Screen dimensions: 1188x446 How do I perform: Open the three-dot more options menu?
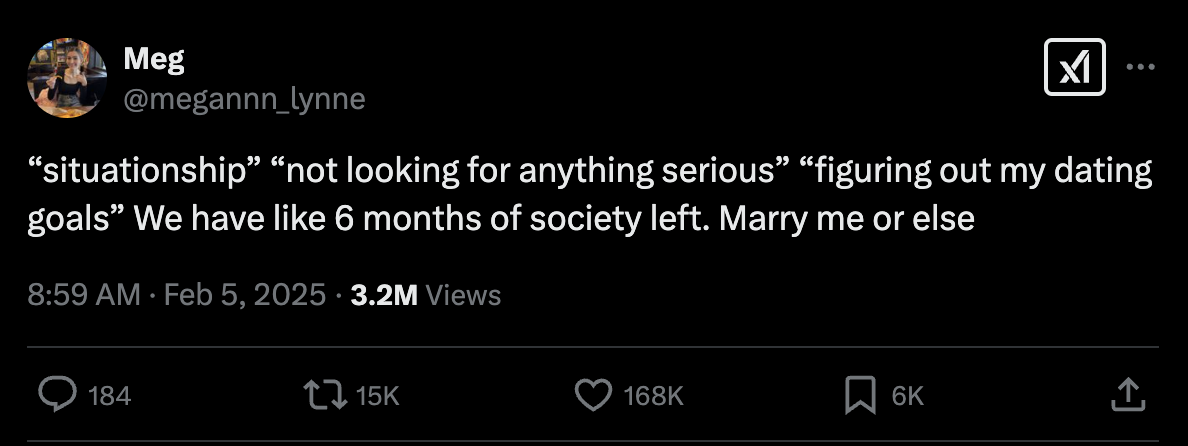pos(1140,68)
